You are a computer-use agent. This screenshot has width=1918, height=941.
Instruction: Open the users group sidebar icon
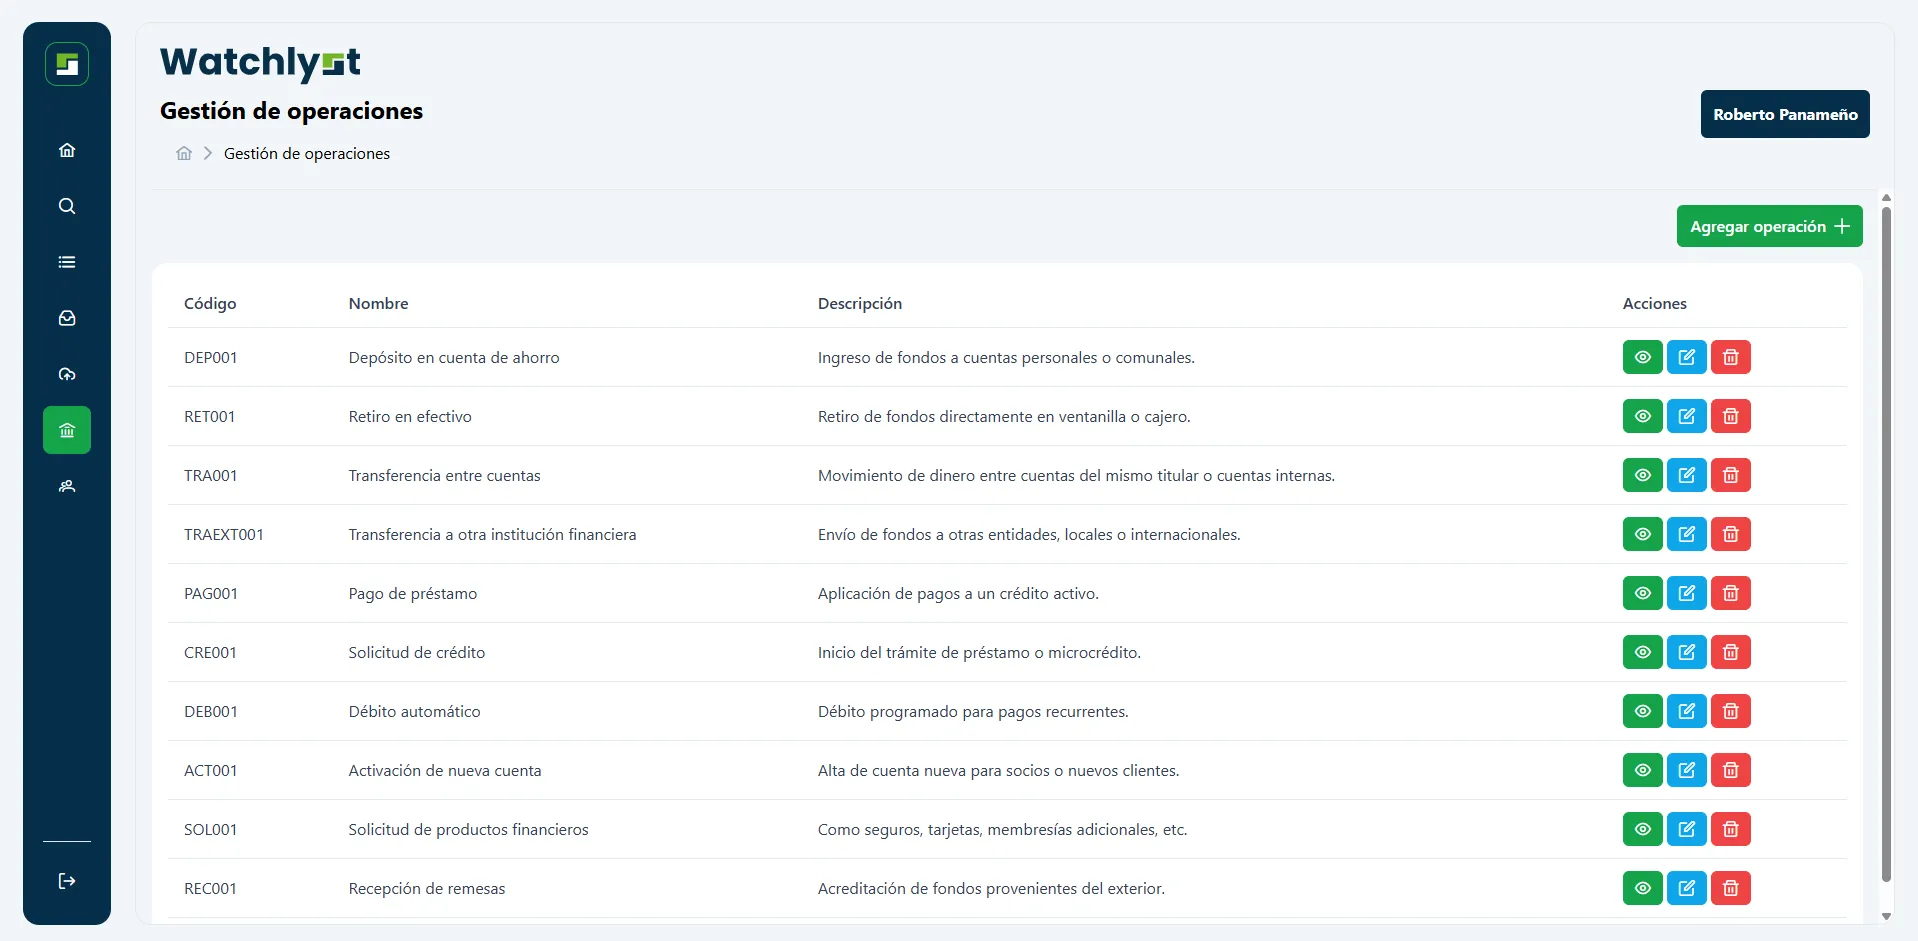67,486
